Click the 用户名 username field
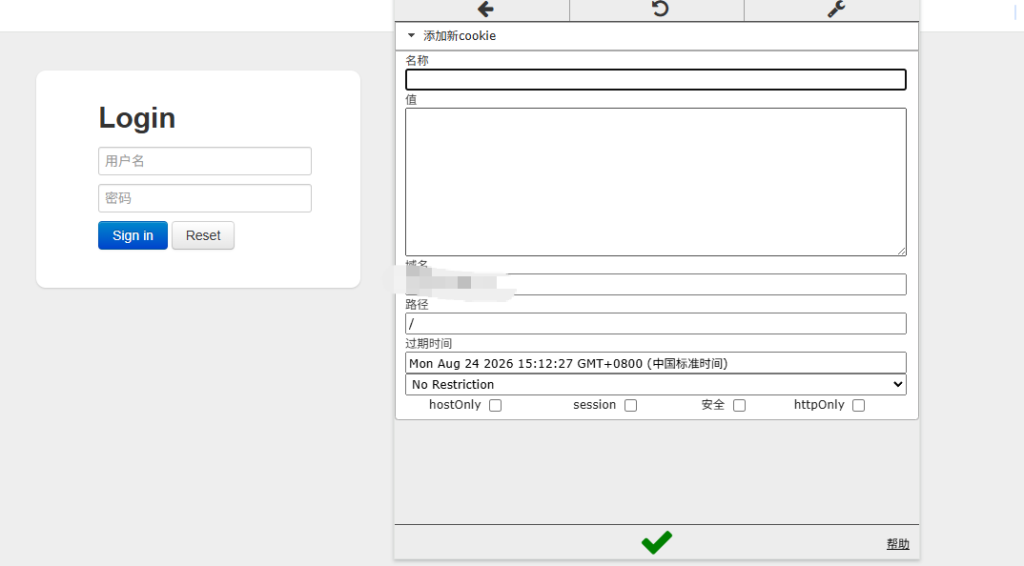1024x566 pixels. click(204, 161)
